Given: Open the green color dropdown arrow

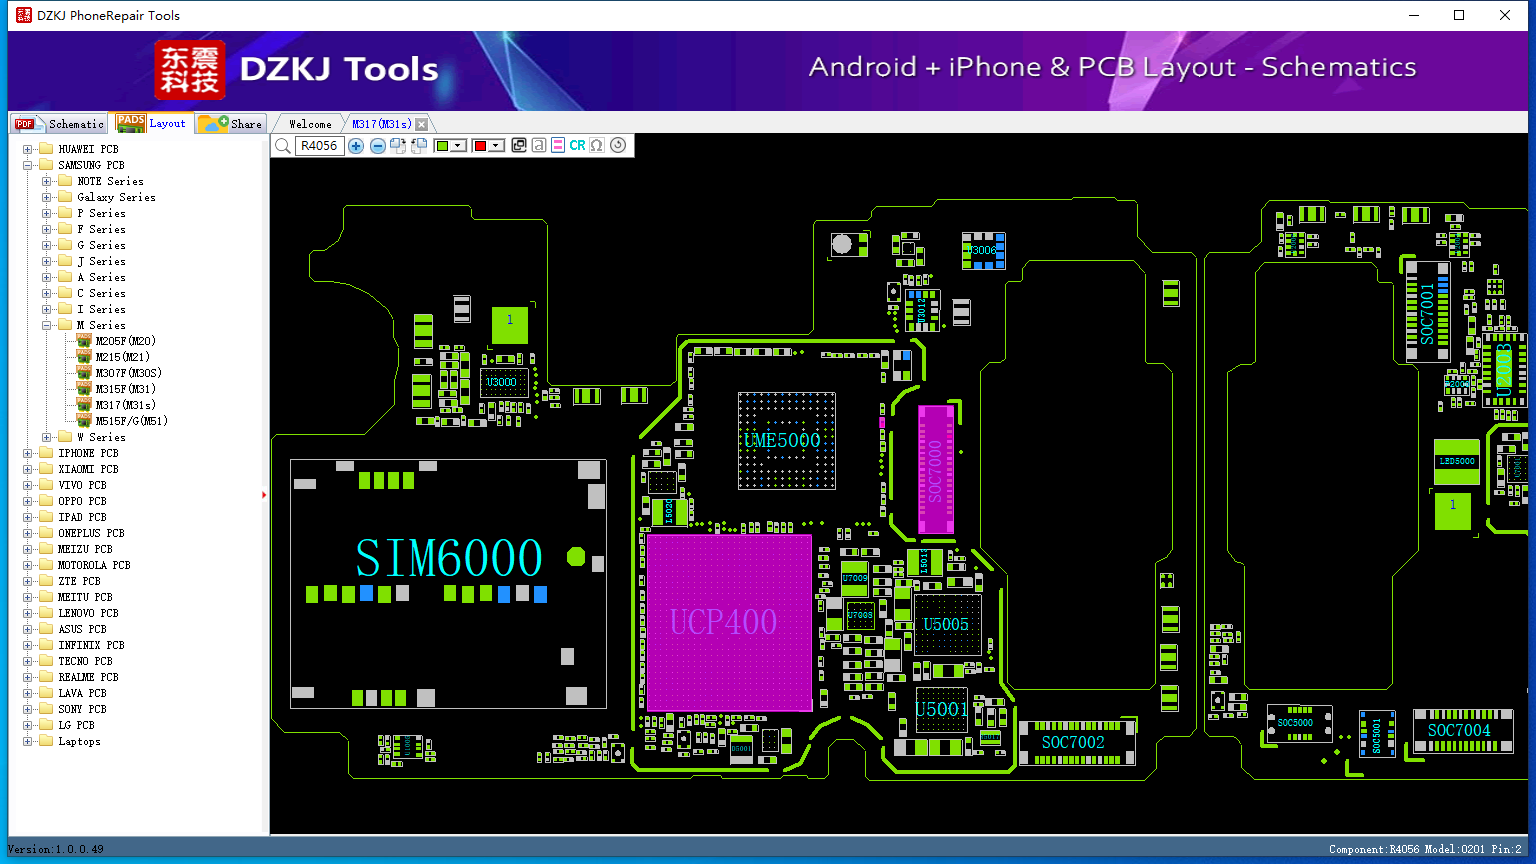Looking at the screenshot, I should (459, 146).
